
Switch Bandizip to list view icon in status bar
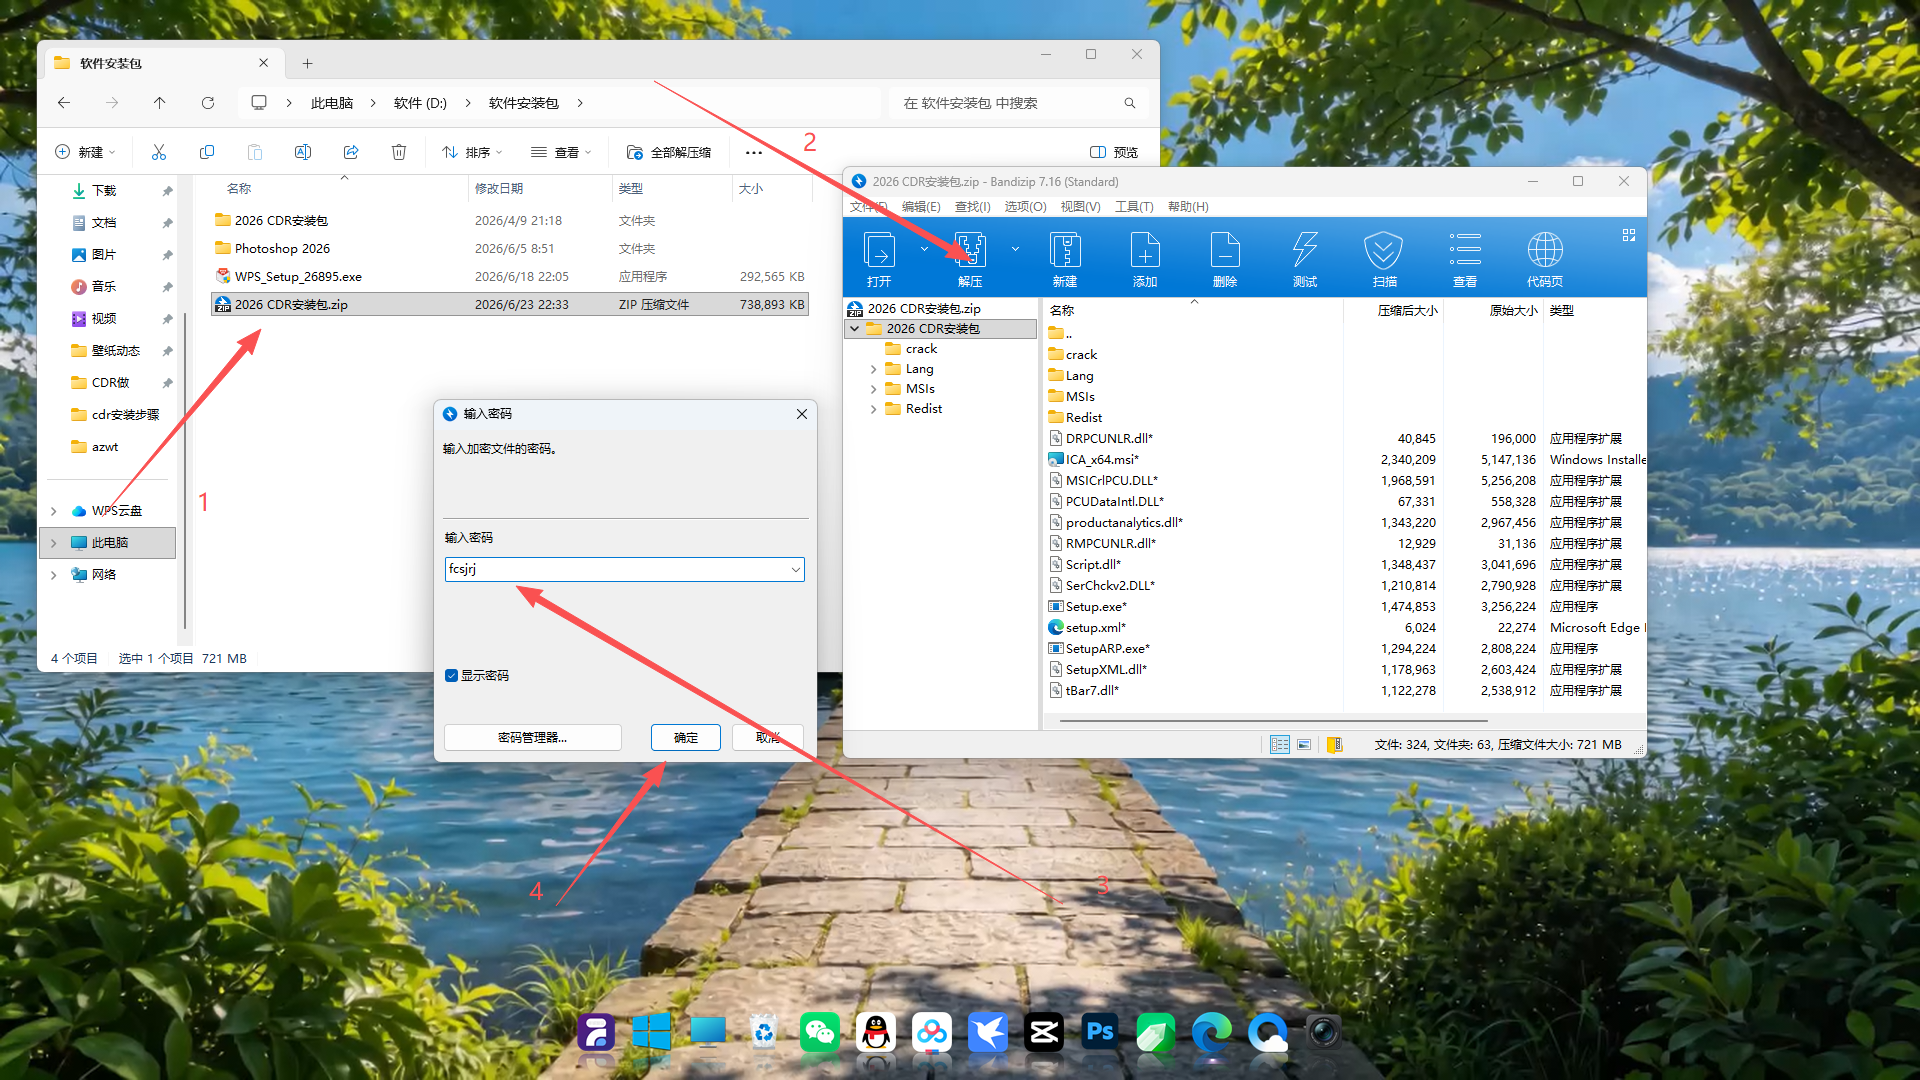[1304, 745]
